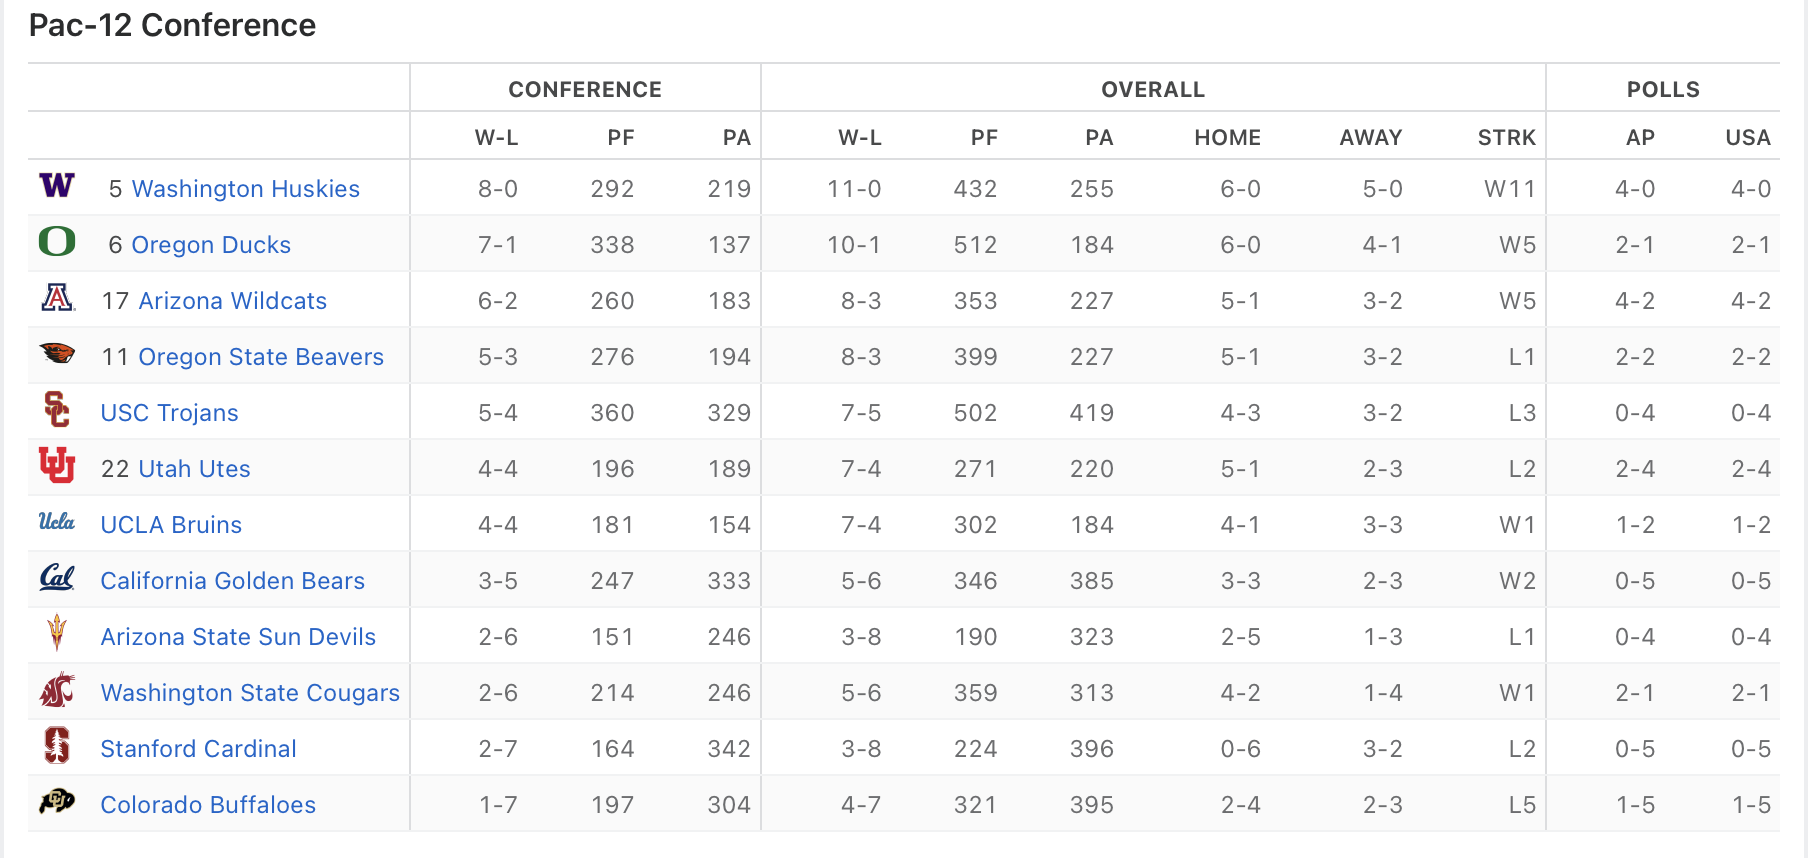Click the California Golden Bears logo
The height and width of the screenshot is (858, 1808).
click(x=57, y=578)
